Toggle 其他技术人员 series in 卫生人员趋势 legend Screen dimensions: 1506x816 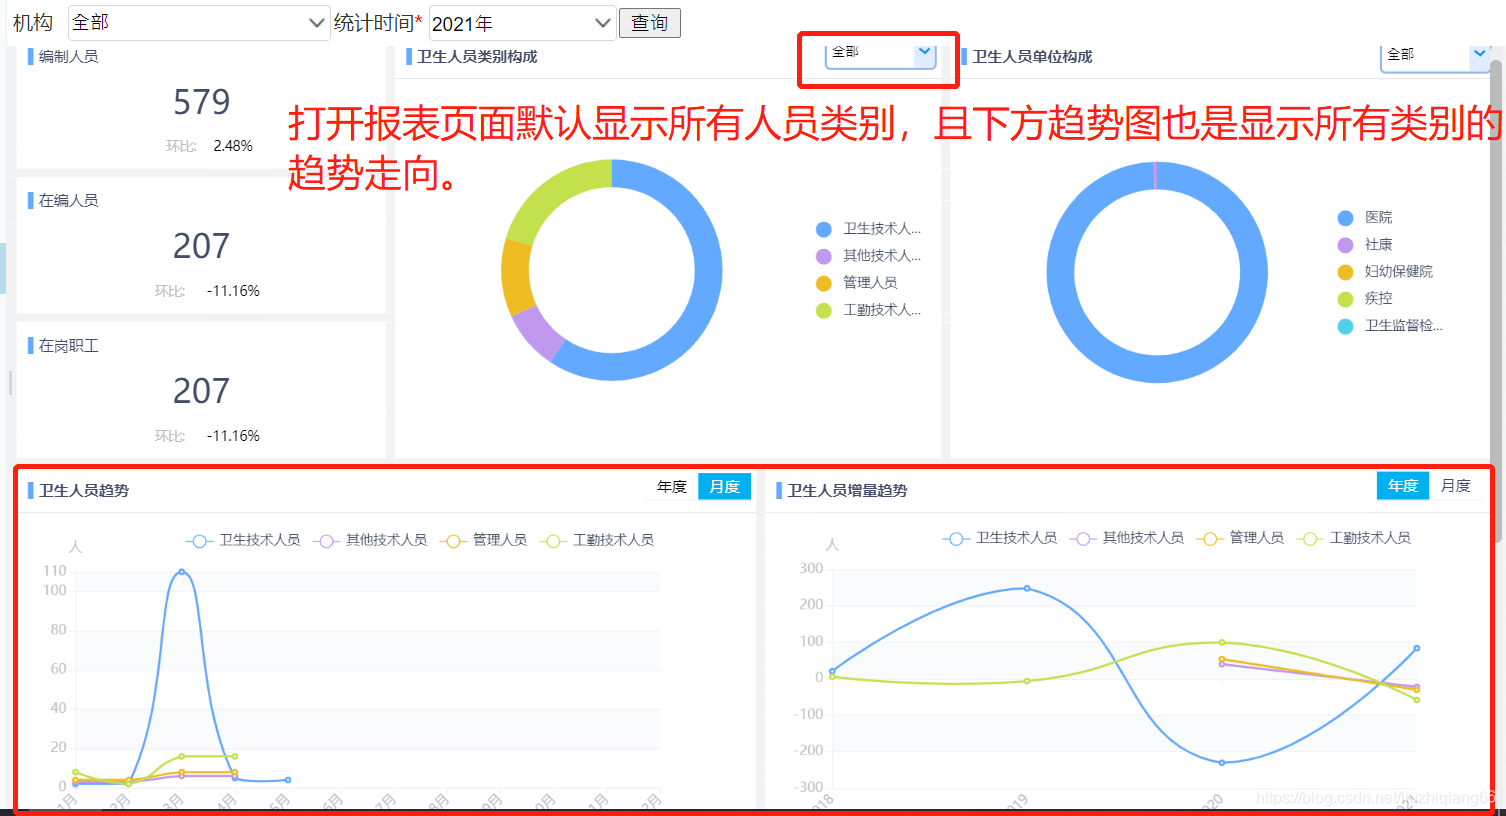(370, 540)
